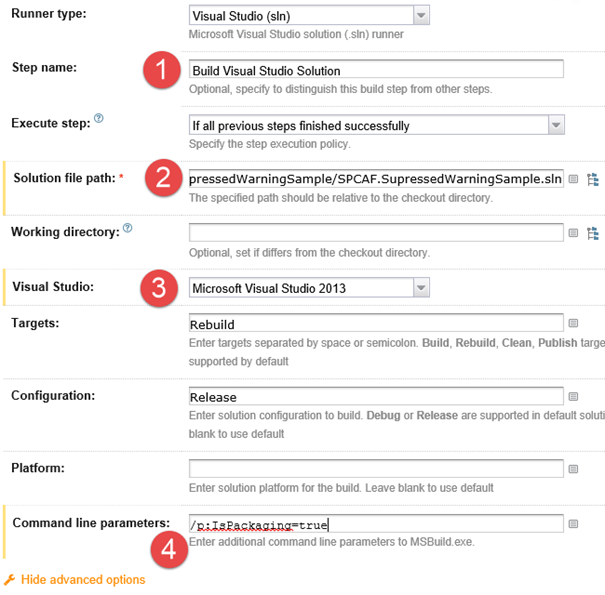
Task: Click parameter picker icon next to Targets
Action: 574,324
